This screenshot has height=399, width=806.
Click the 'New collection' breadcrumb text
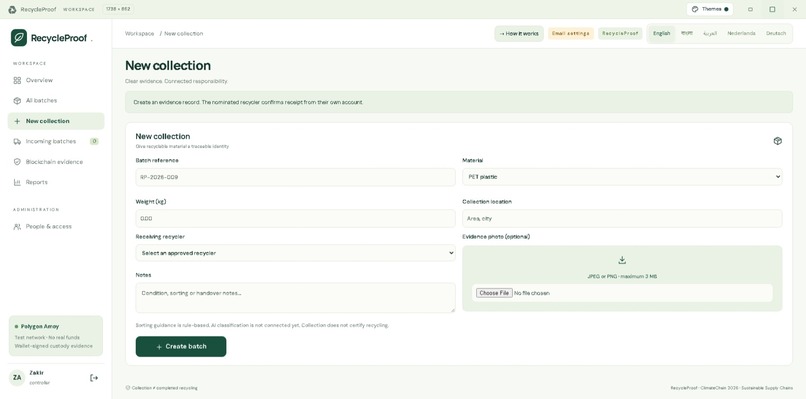point(184,33)
